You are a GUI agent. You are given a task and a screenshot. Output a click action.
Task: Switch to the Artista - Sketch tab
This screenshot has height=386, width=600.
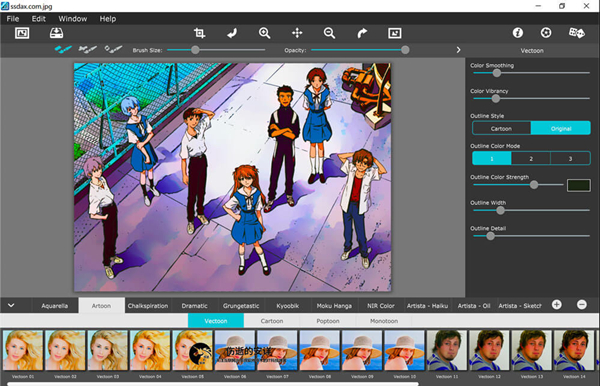[x=520, y=306]
